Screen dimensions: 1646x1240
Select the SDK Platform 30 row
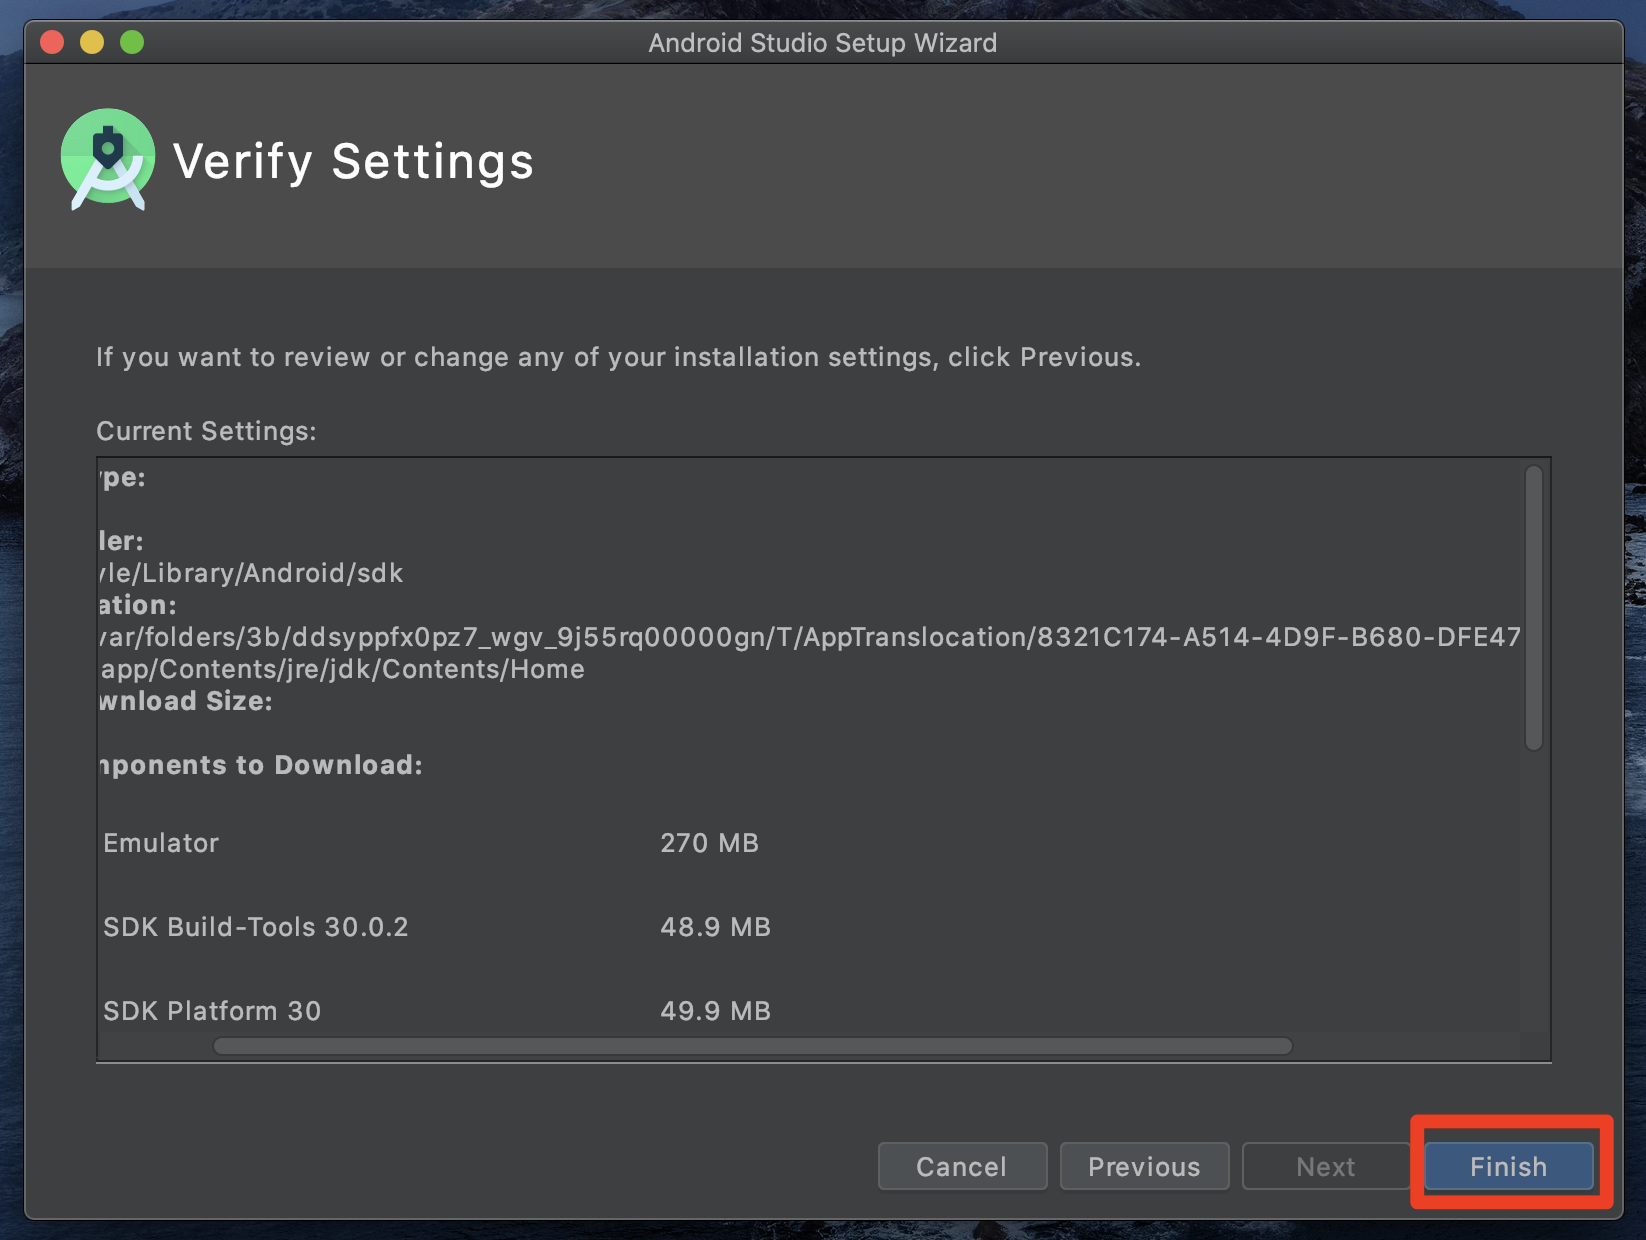(437, 1011)
